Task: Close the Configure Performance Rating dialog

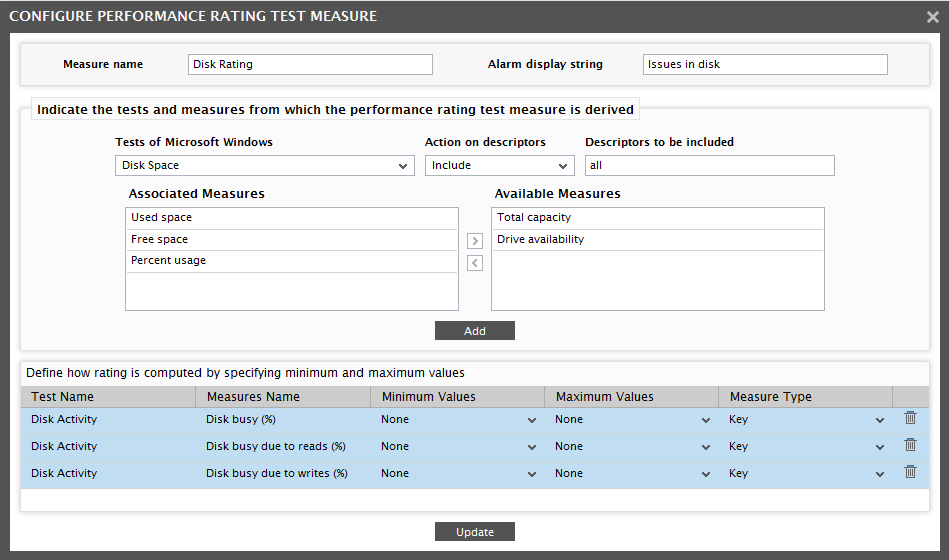Action: tap(933, 17)
